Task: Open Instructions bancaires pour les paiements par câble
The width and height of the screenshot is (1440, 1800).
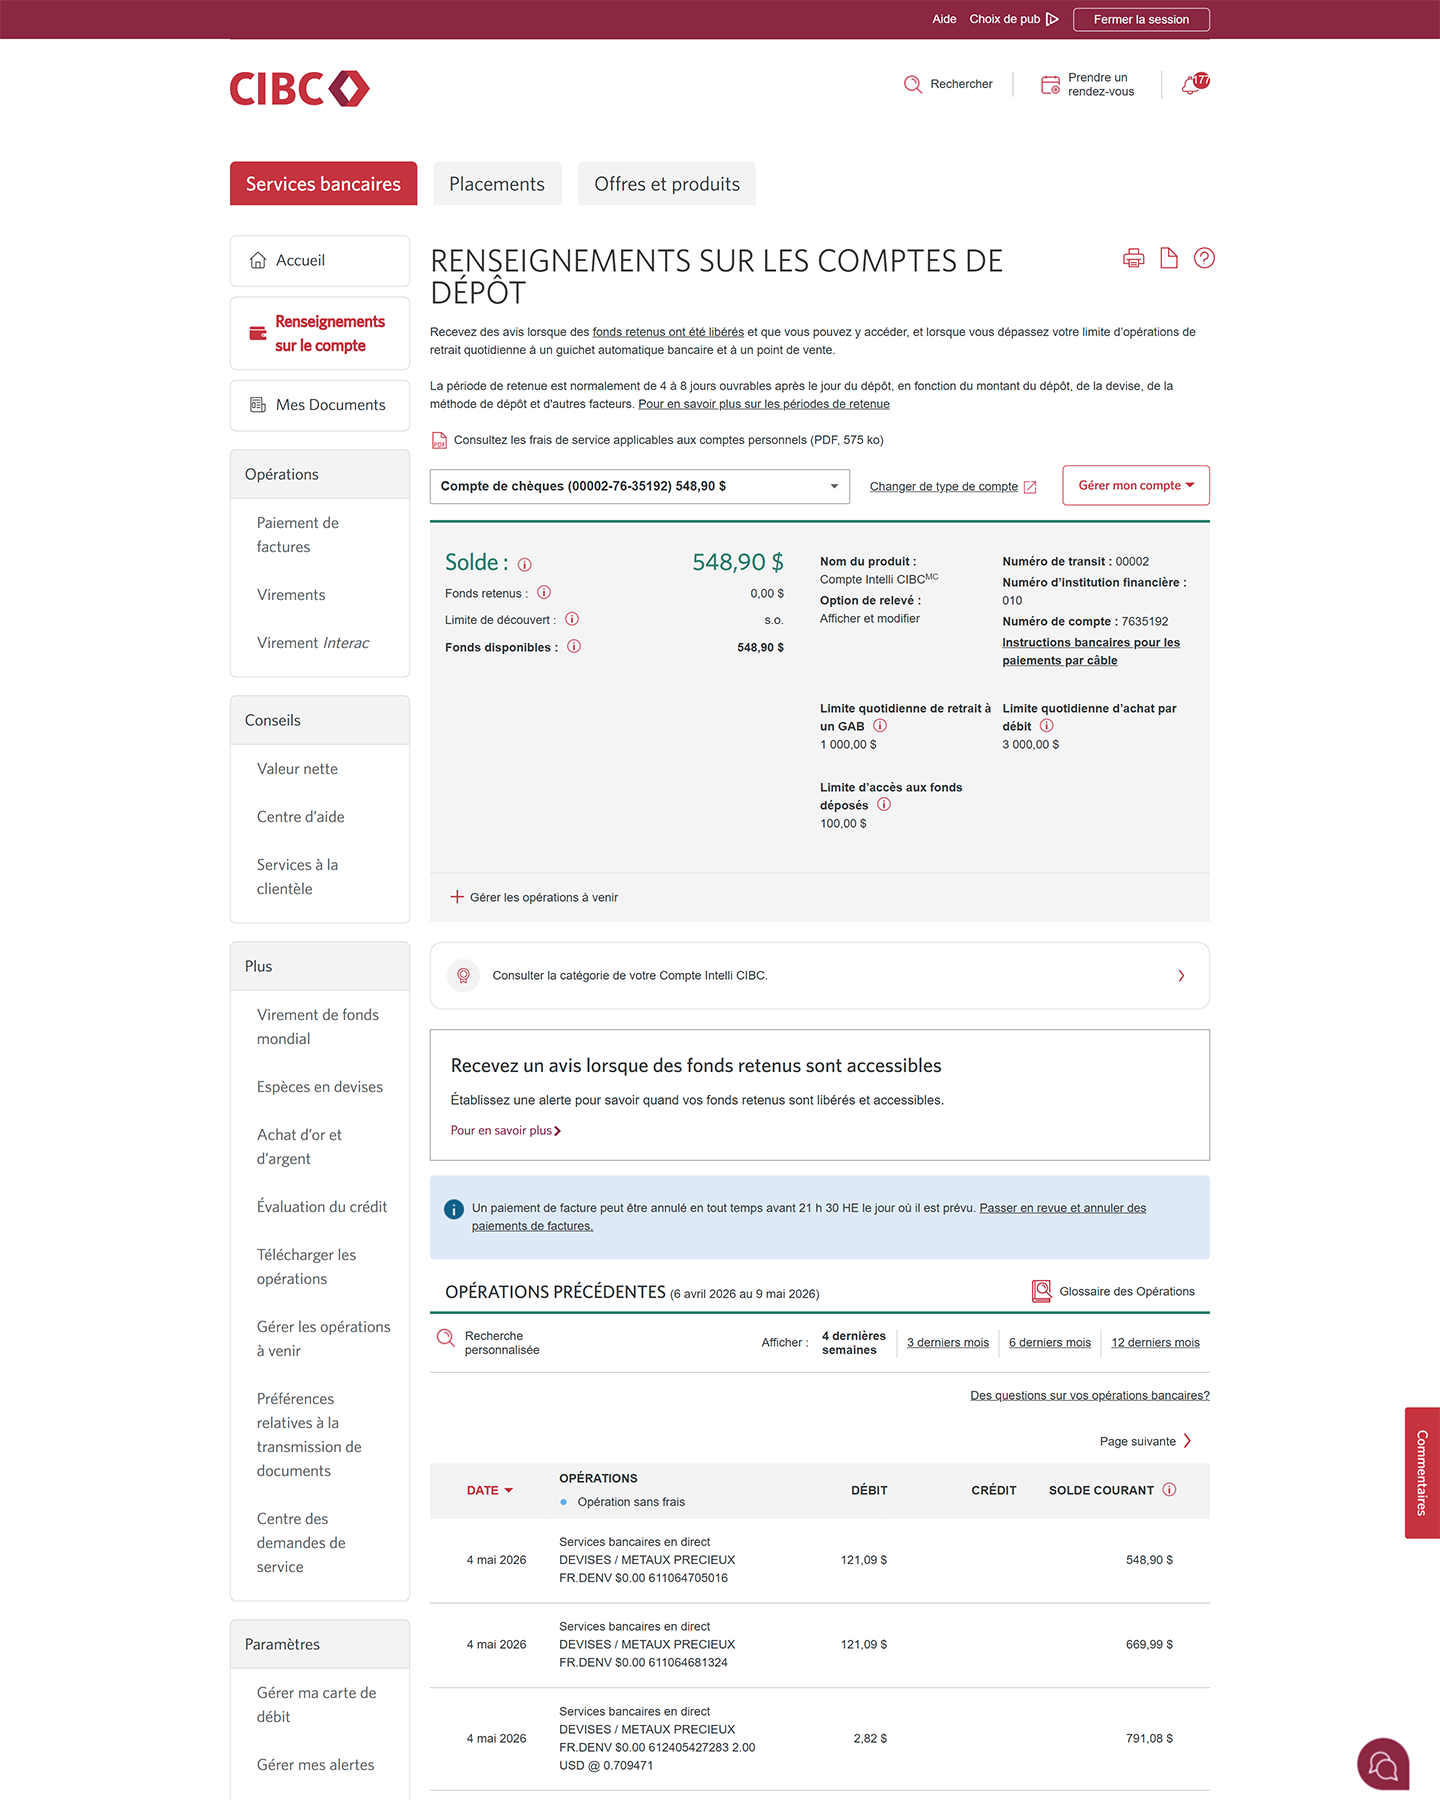Action: [1091, 651]
